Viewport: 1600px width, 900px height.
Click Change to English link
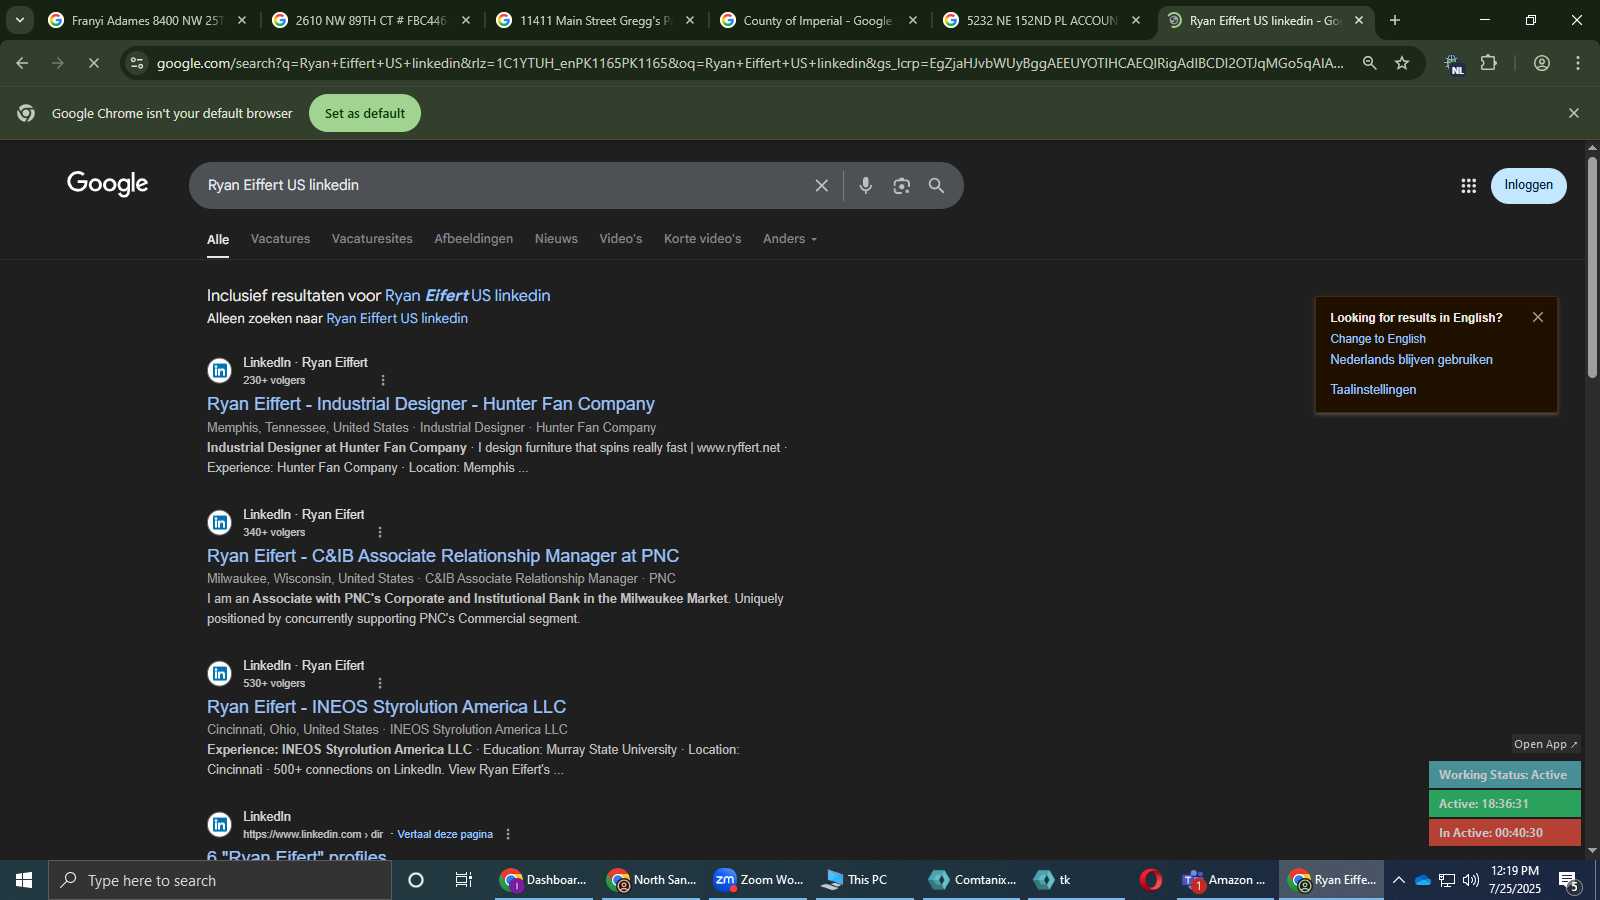[x=1378, y=339]
